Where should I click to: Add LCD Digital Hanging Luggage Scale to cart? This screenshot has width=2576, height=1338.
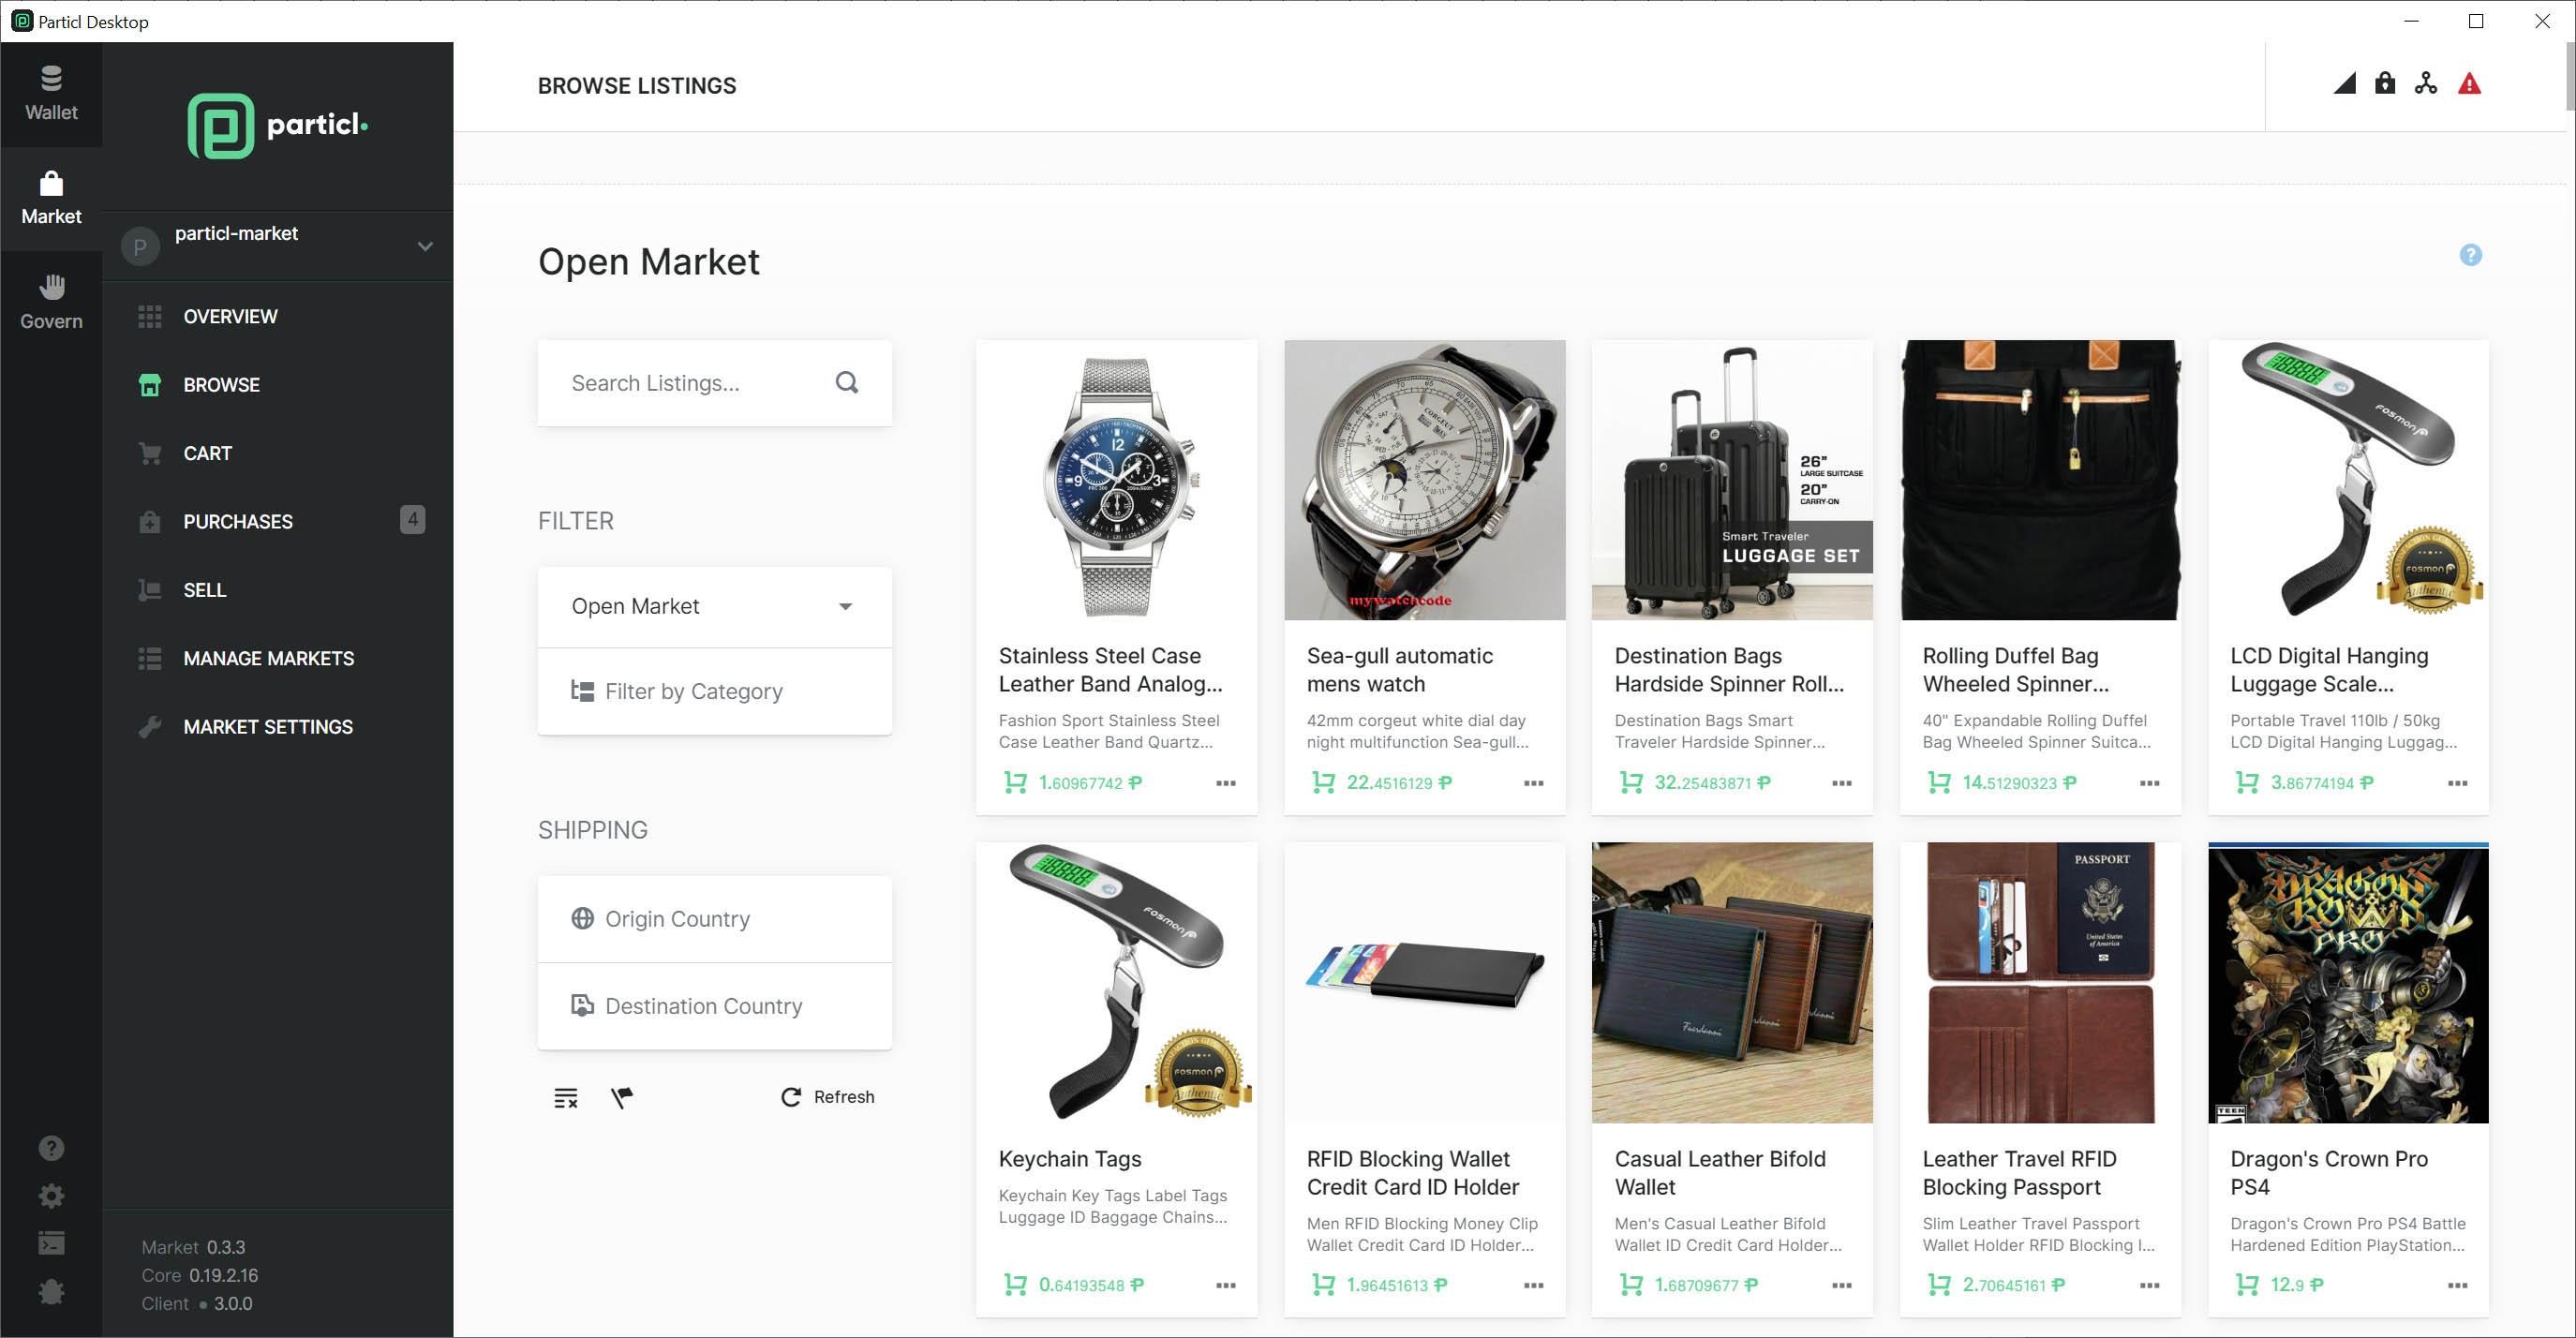click(2247, 782)
